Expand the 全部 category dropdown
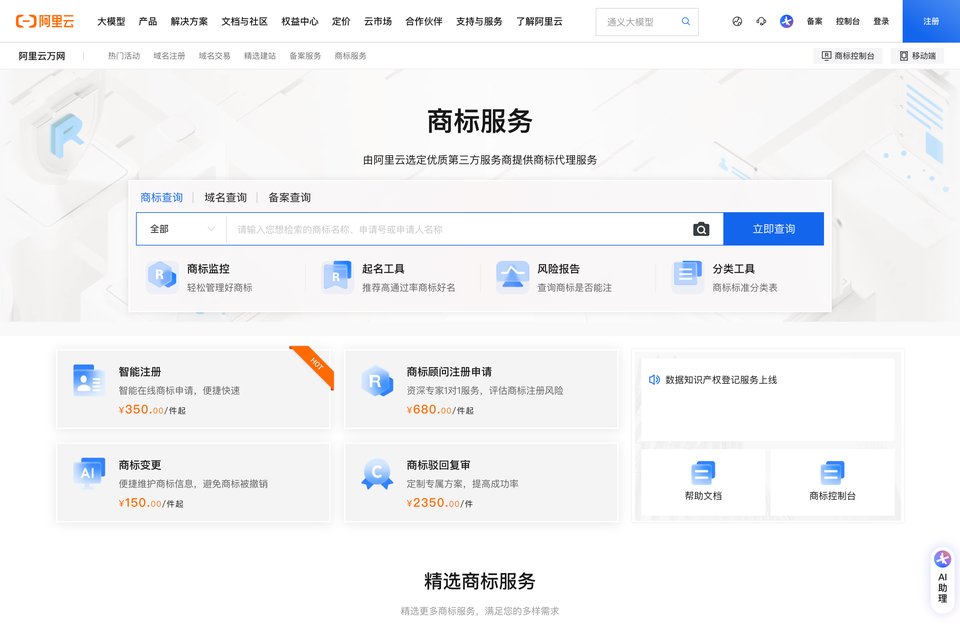960x627 pixels. pos(182,229)
